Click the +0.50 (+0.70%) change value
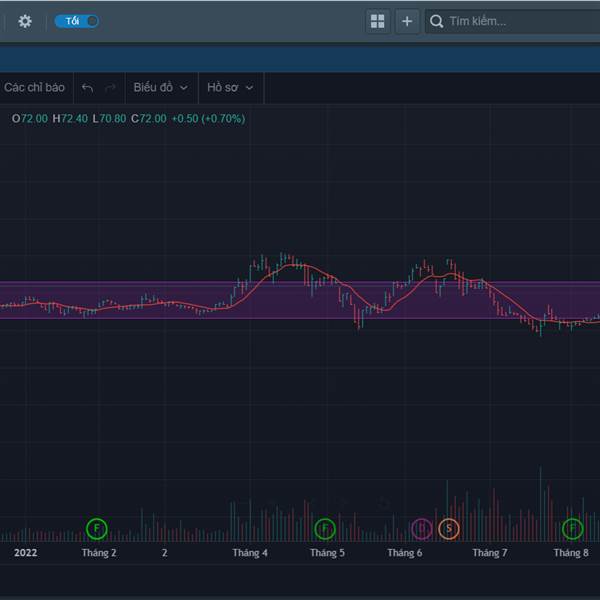The height and width of the screenshot is (600, 600). click(x=208, y=119)
